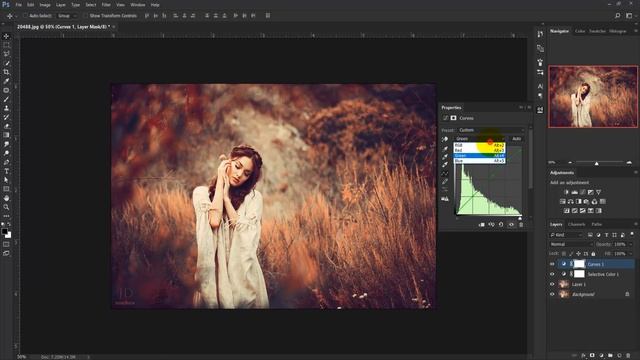This screenshot has height=360, width=640.
Task: View previous state icon in Properties panel
Action: (x=491, y=224)
